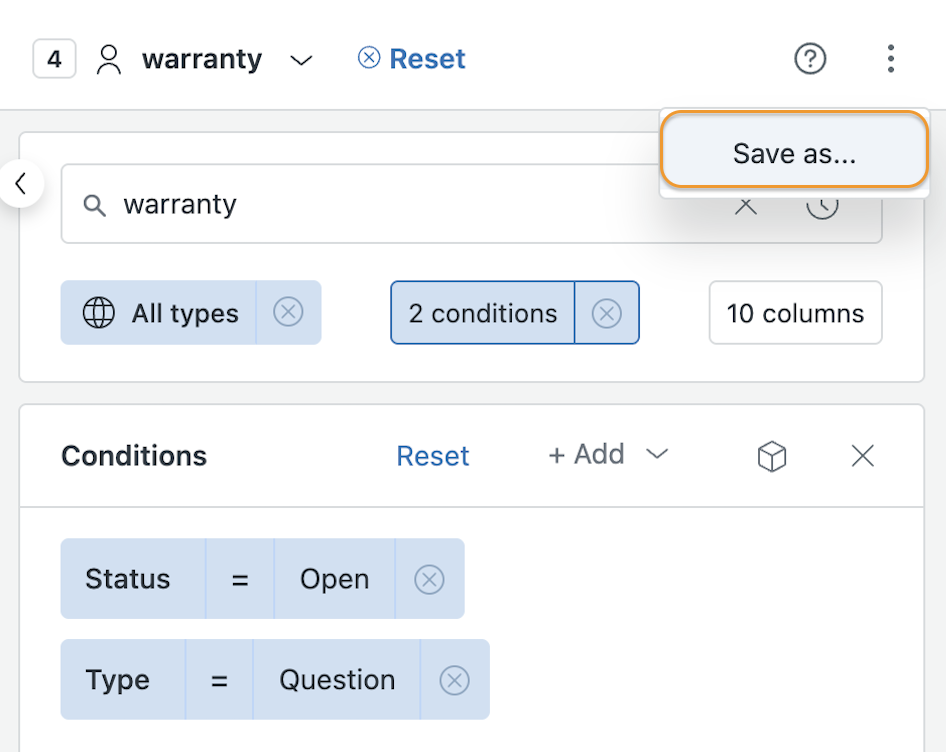Remove the Type equals Question condition

click(x=454, y=680)
